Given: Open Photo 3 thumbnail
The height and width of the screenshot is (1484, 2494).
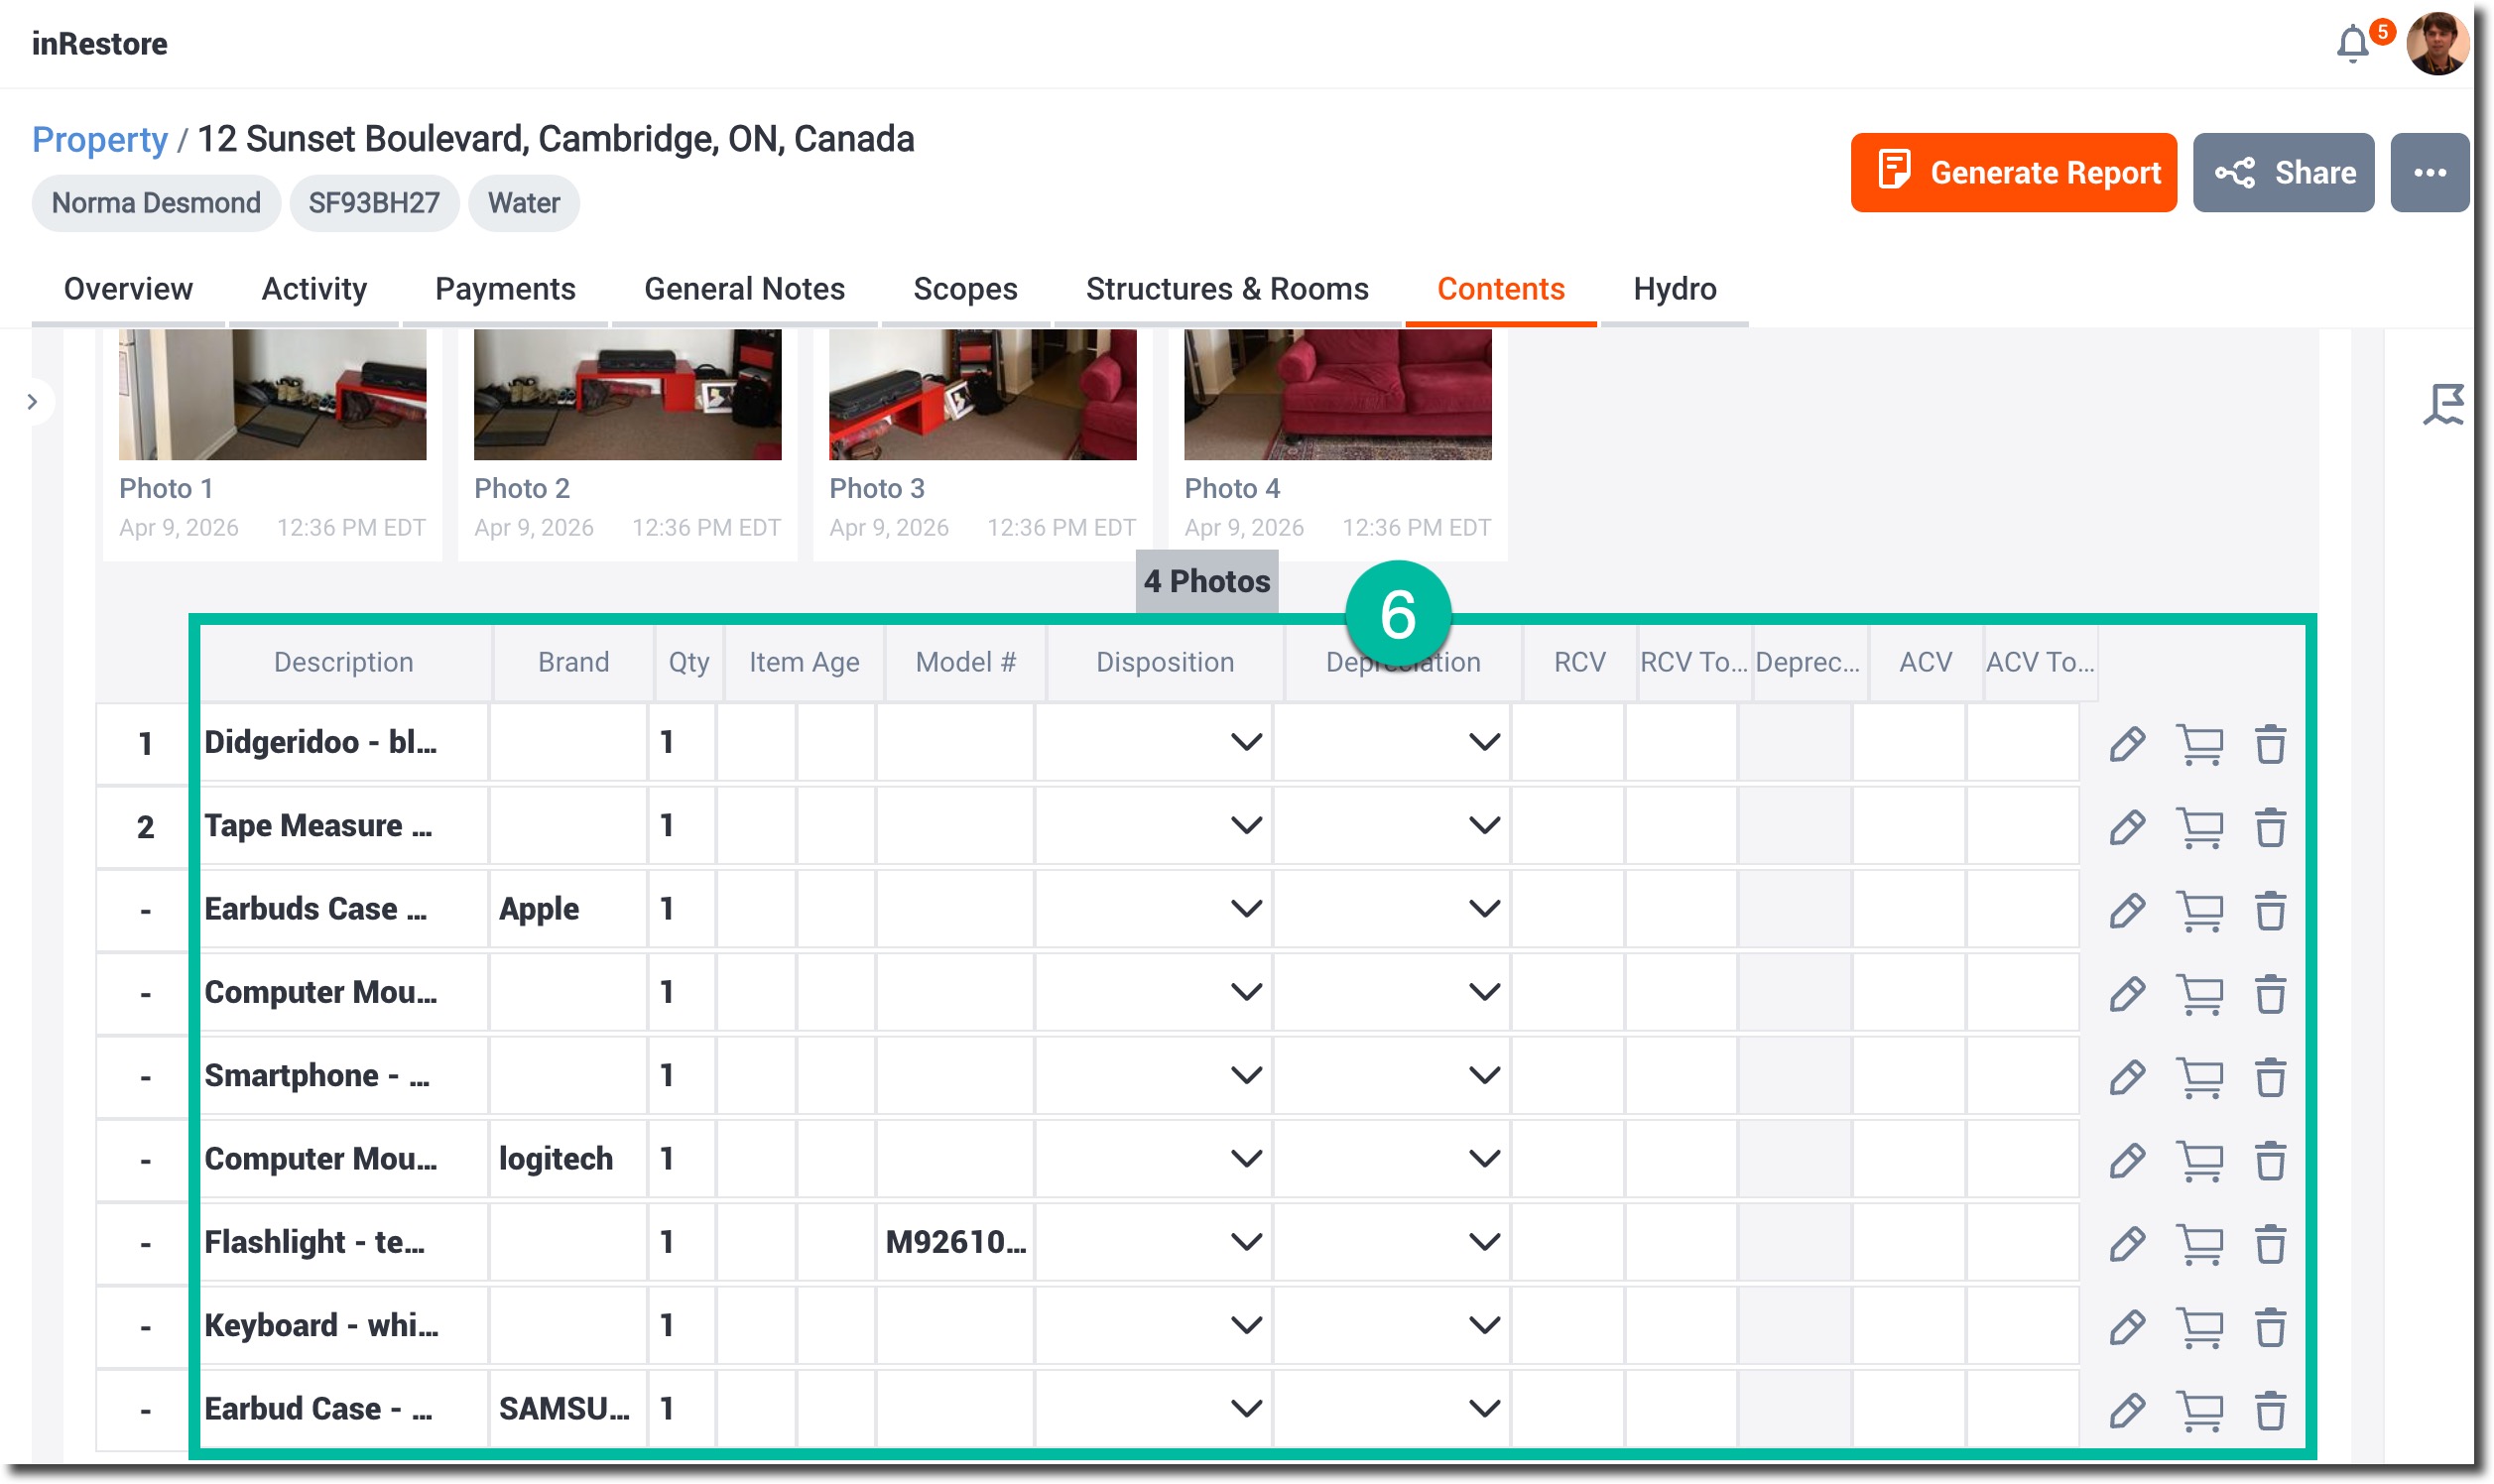Looking at the screenshot, I should [982, 395].
